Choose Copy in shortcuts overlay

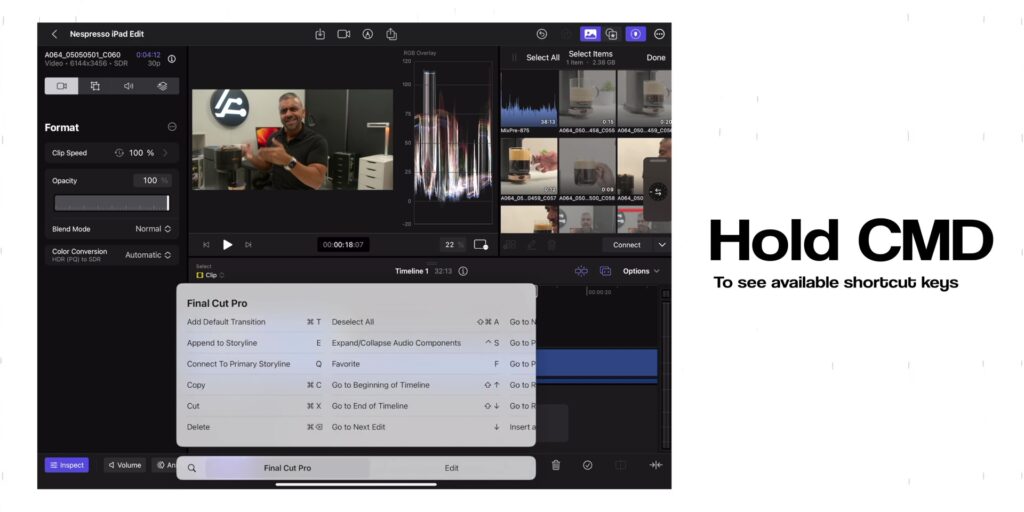254,385
